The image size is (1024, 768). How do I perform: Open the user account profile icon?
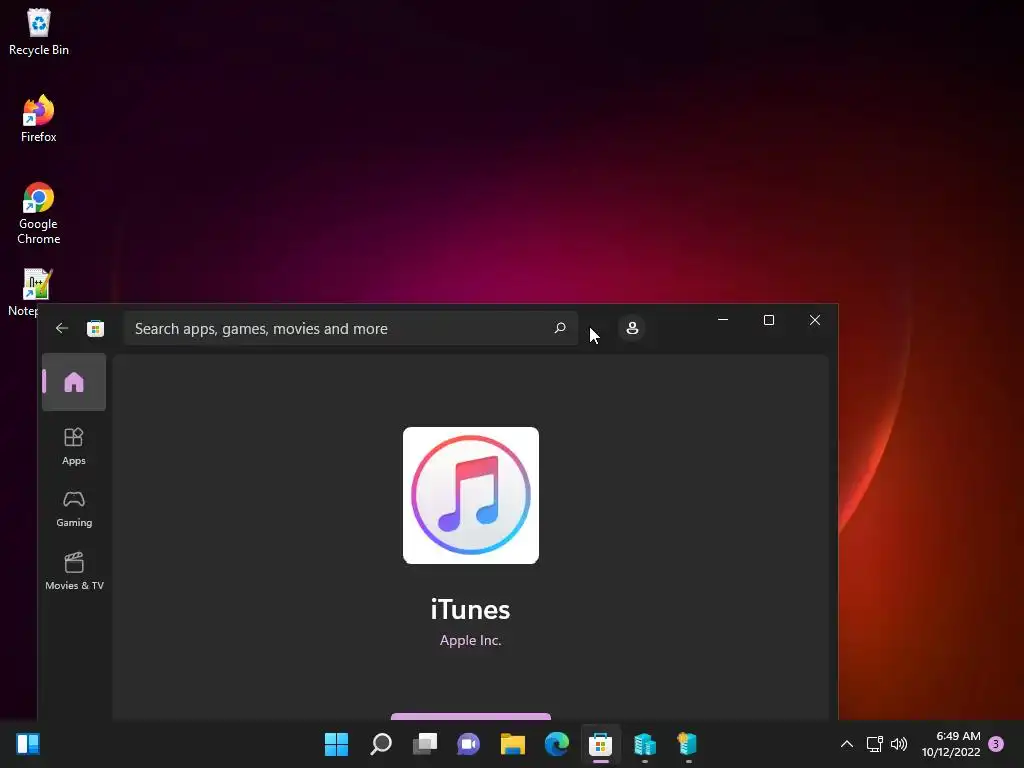(x=632, y=328)
